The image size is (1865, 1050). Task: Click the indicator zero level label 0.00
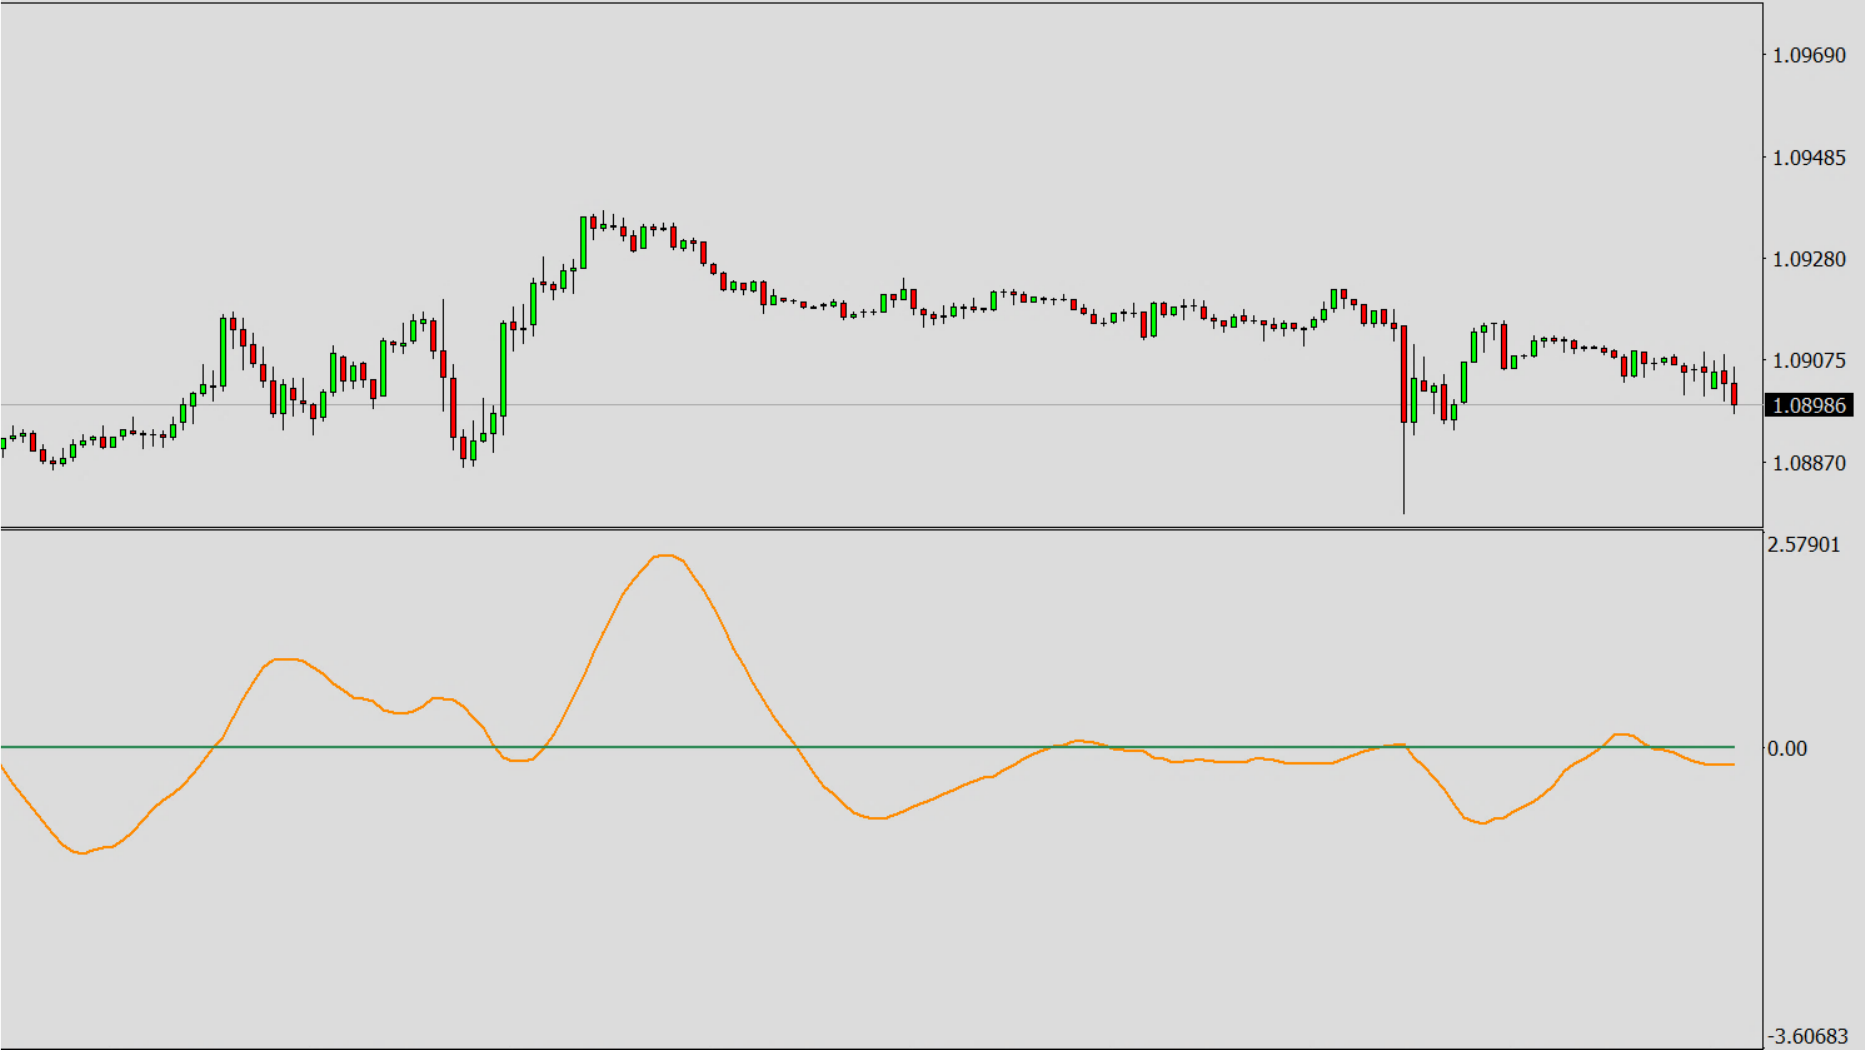coord(1787,749)
